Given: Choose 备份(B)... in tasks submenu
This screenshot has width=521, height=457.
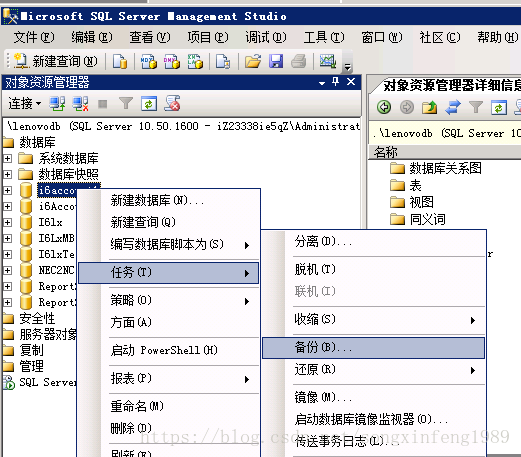Looking at the screenshot, I should coord(373,348).
